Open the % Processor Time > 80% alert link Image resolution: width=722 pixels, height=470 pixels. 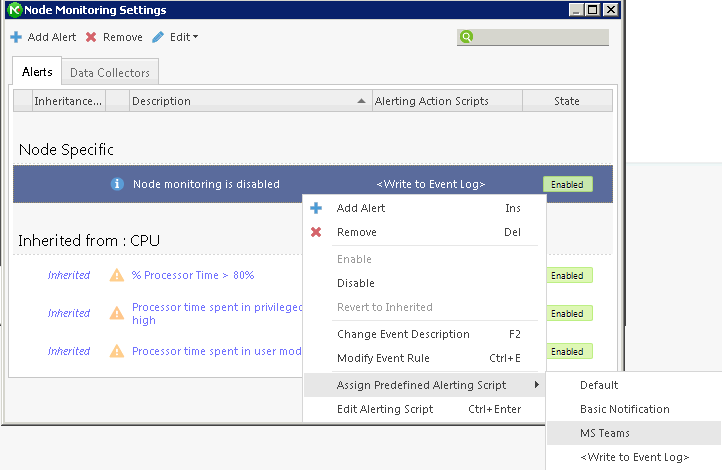193,275
